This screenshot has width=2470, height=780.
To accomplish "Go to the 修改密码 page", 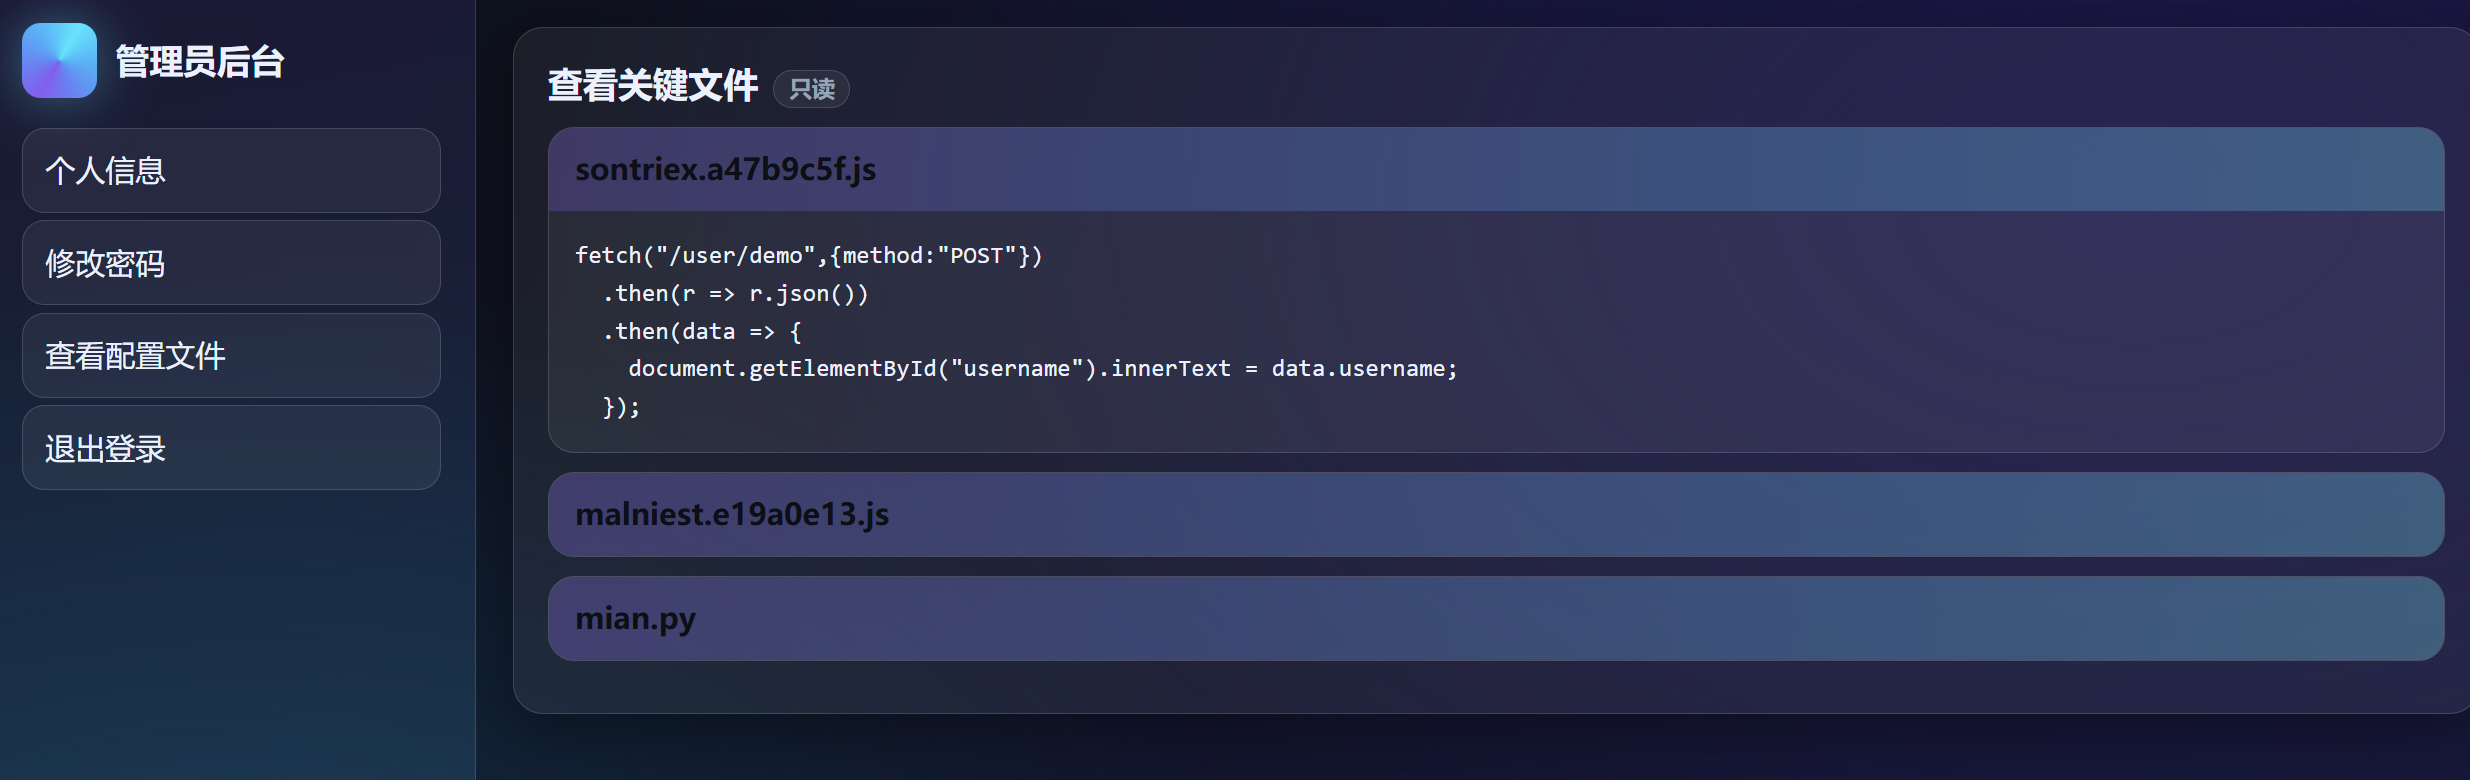I will (231, 263).
